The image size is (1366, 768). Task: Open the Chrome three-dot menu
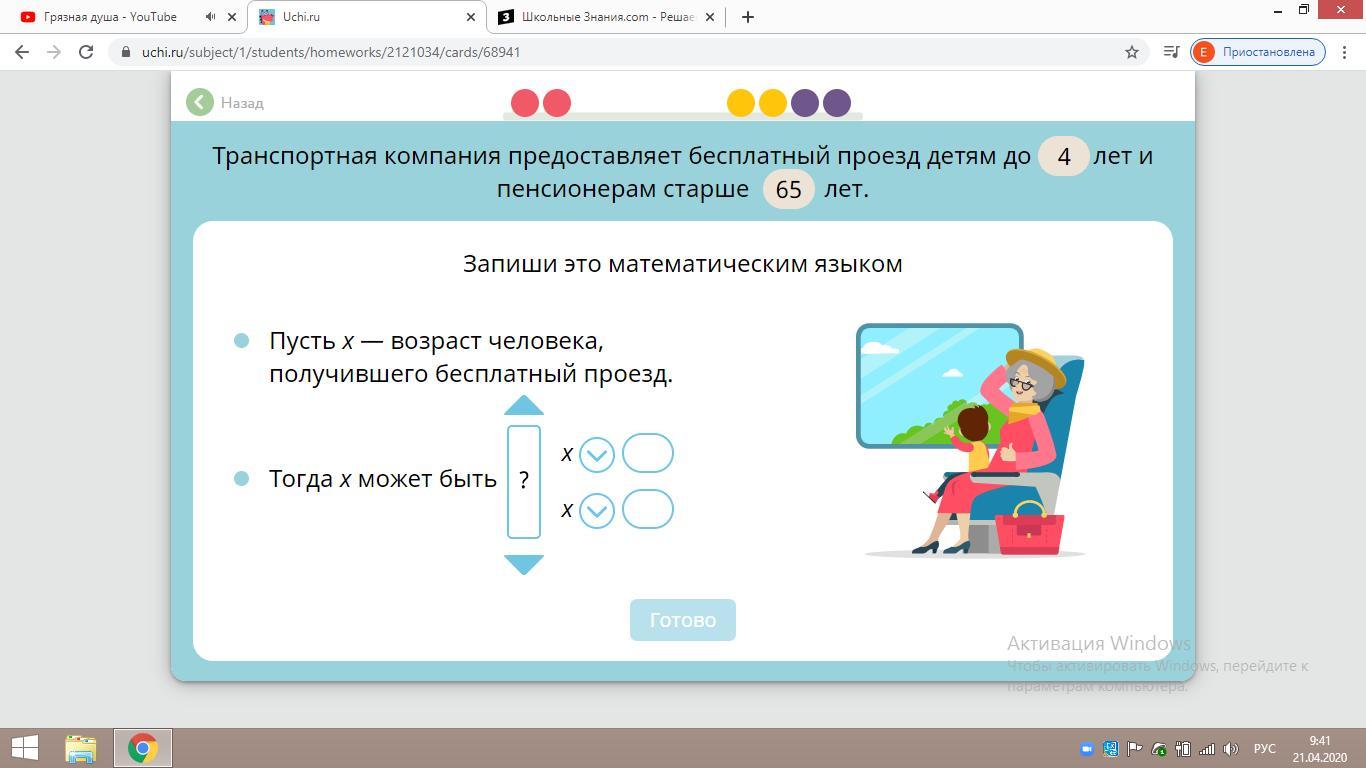tap(1345, 52)
